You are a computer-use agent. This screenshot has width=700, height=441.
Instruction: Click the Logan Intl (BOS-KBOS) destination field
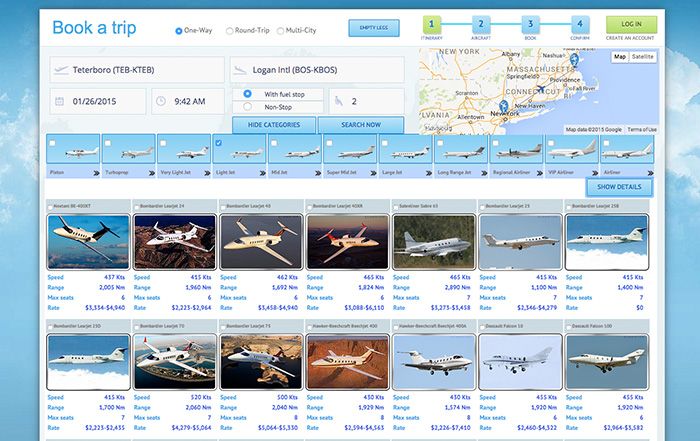(x=317, y=70)
